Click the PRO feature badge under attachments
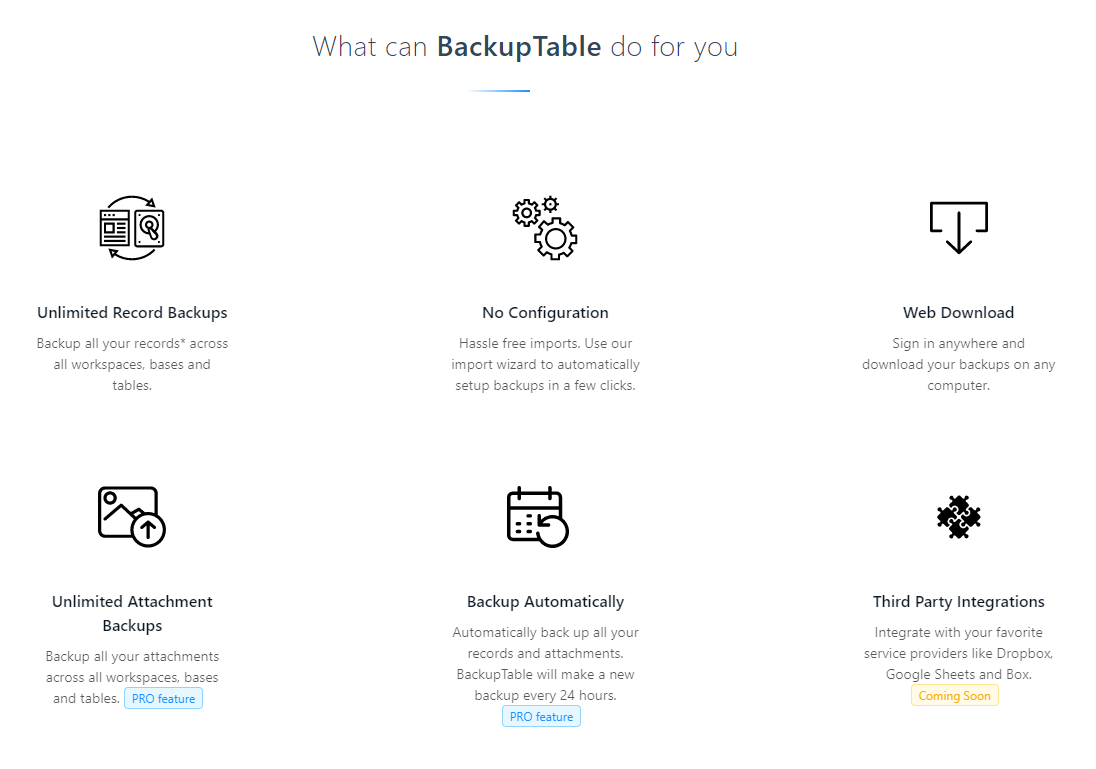Viewport: 1096px width, 769px height. [164, 698]
